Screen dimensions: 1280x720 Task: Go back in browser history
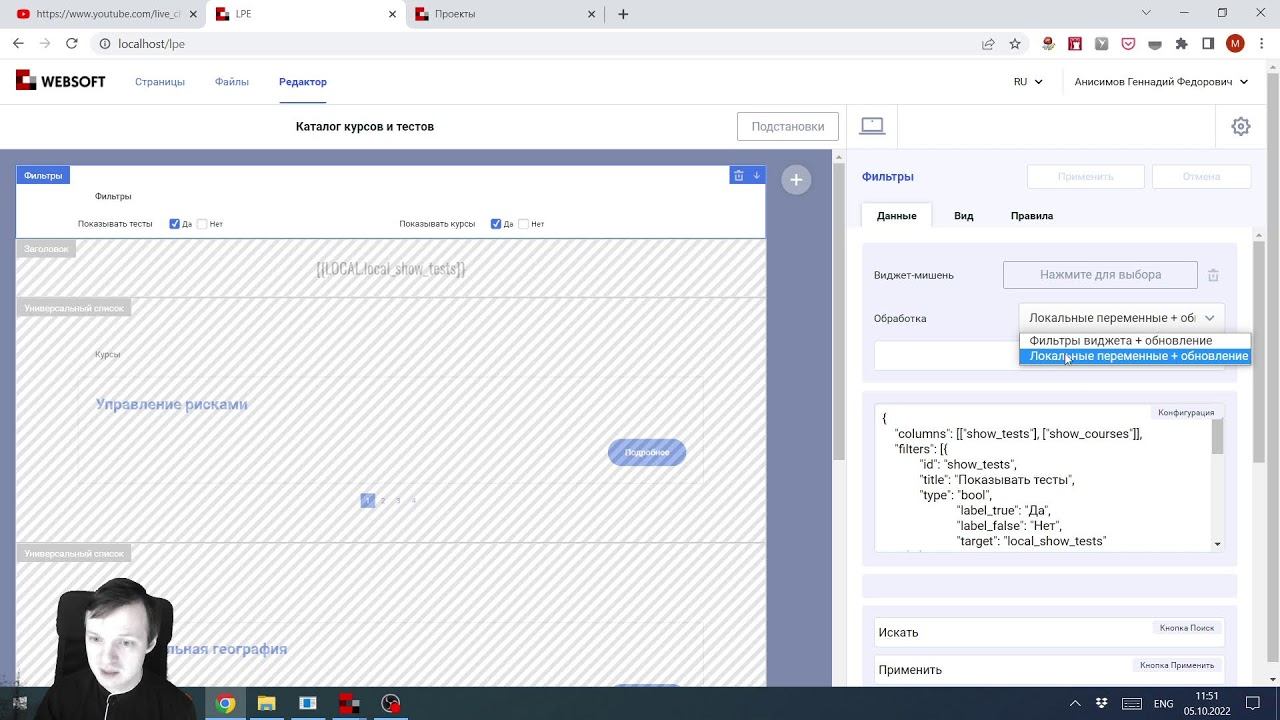pos(18,44)
